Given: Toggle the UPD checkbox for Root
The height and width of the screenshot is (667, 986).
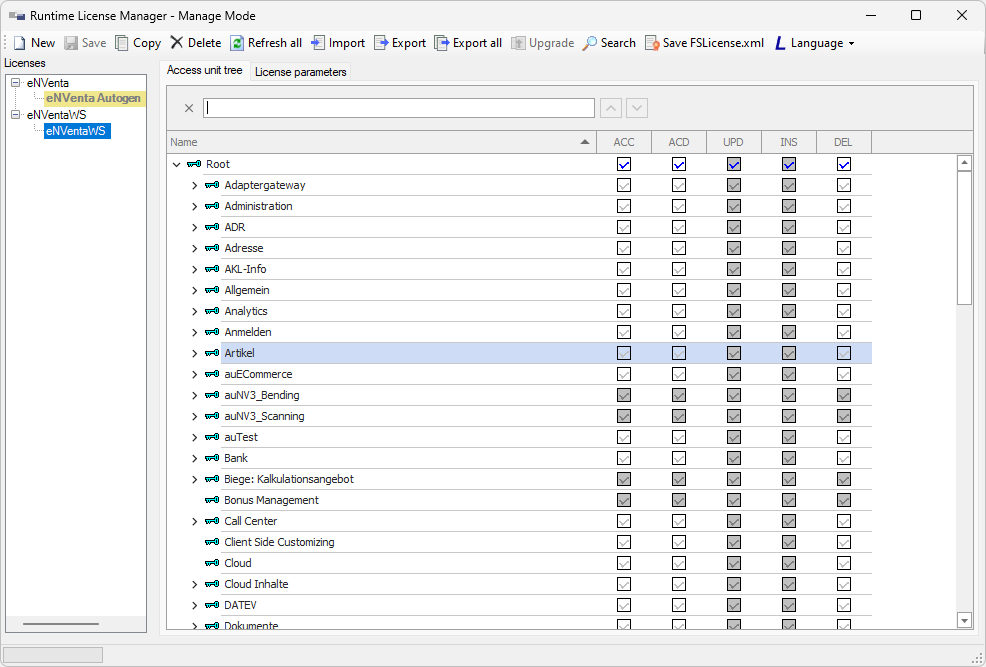Looking at the screenshot, I should (734, 164).
